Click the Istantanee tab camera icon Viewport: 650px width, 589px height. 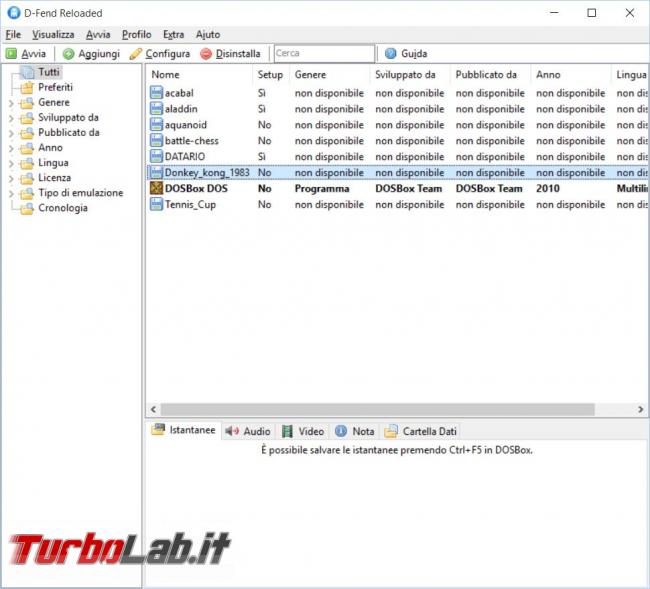tap(158, 430)
